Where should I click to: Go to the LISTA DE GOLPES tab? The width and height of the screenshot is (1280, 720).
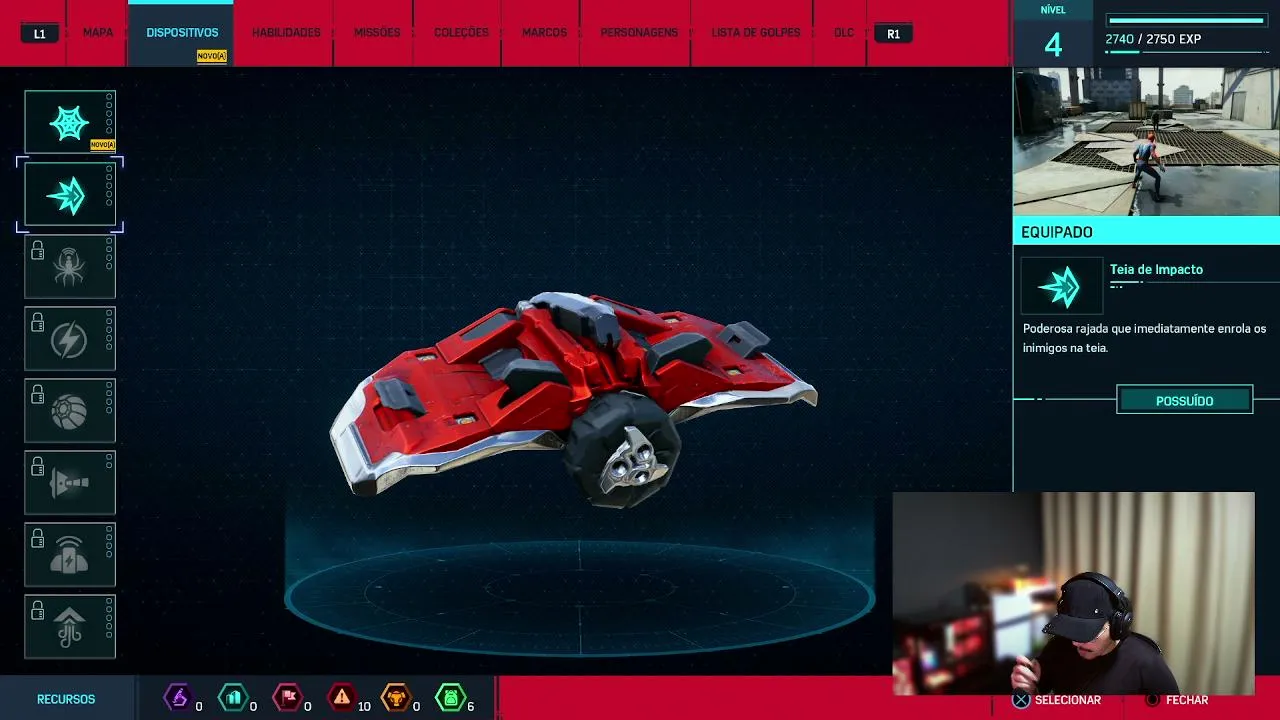tap(755, 33)
